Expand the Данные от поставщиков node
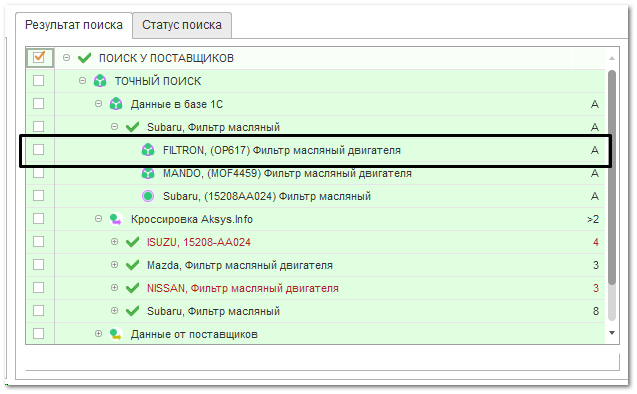637x394 pixels. tap(98, 333)
